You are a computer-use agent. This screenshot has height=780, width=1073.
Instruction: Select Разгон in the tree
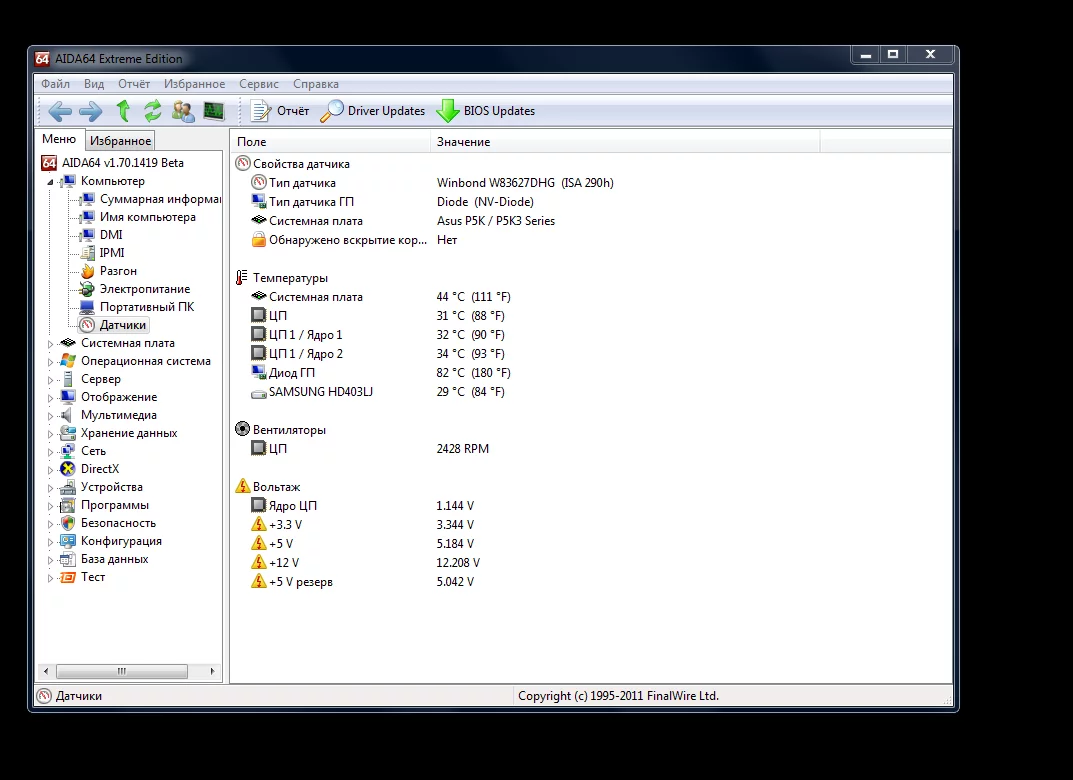(x=118, y=271)
